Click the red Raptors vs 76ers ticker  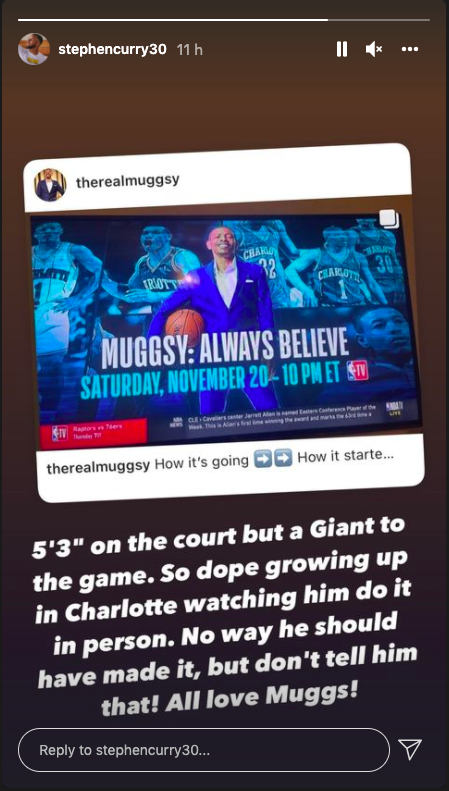[x=94, y=433]
